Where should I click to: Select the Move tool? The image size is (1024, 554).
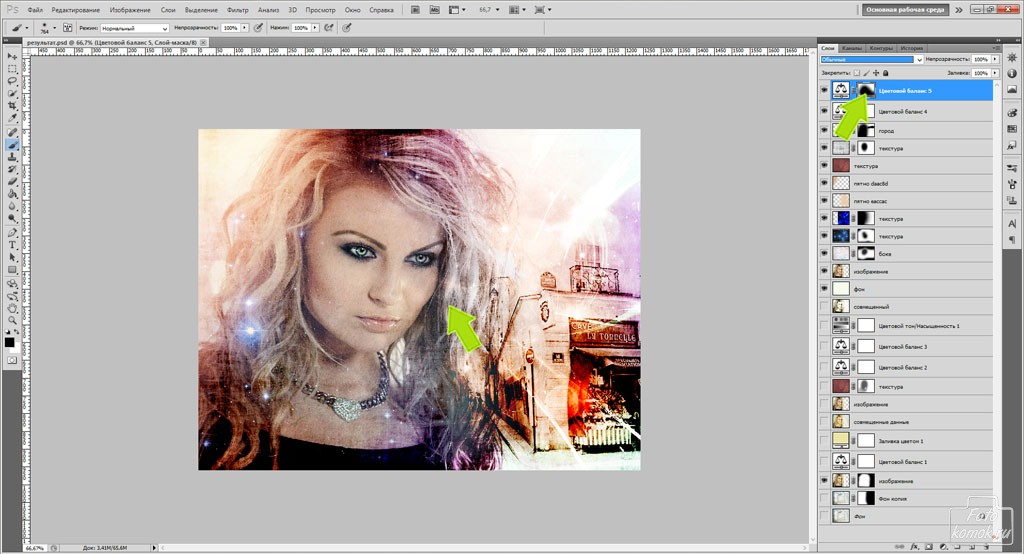pyautogui.click(x=12, y=57)
